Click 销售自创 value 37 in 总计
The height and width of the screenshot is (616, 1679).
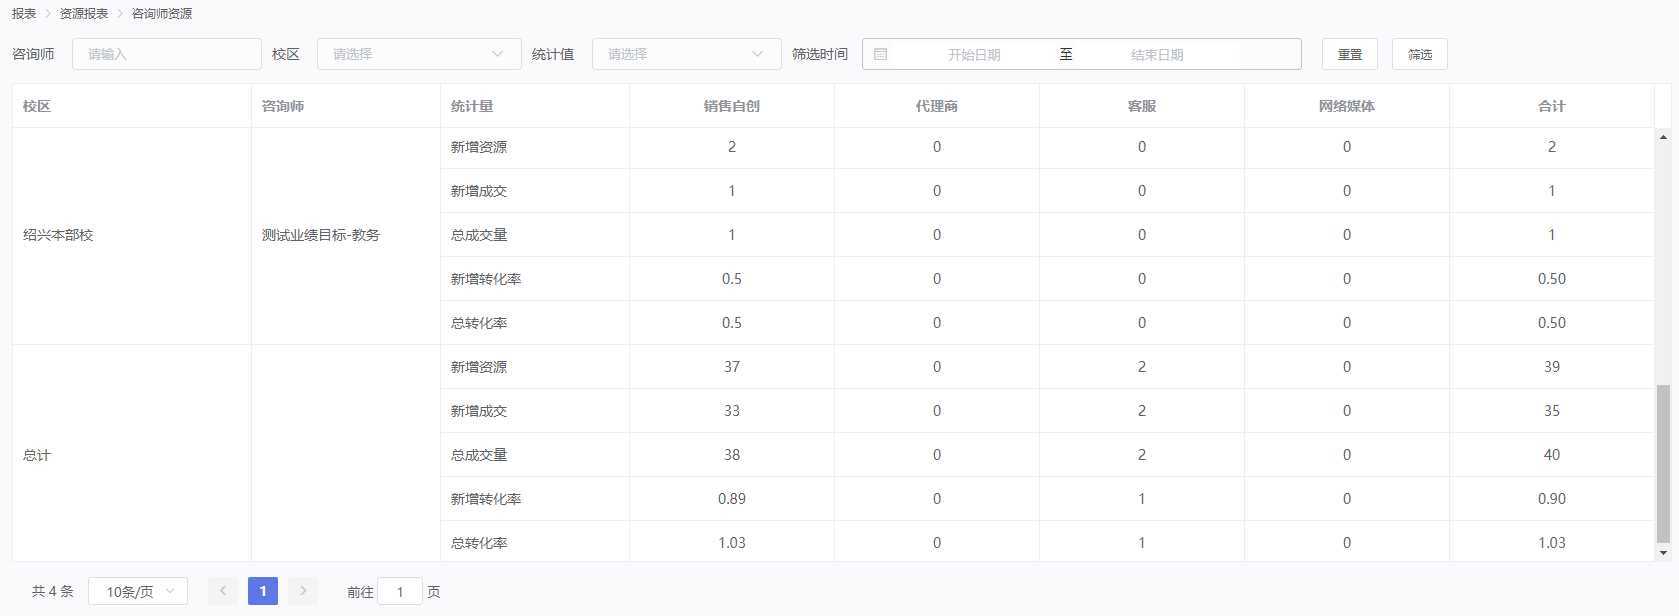pyautogui.click(x=732, y=367)
